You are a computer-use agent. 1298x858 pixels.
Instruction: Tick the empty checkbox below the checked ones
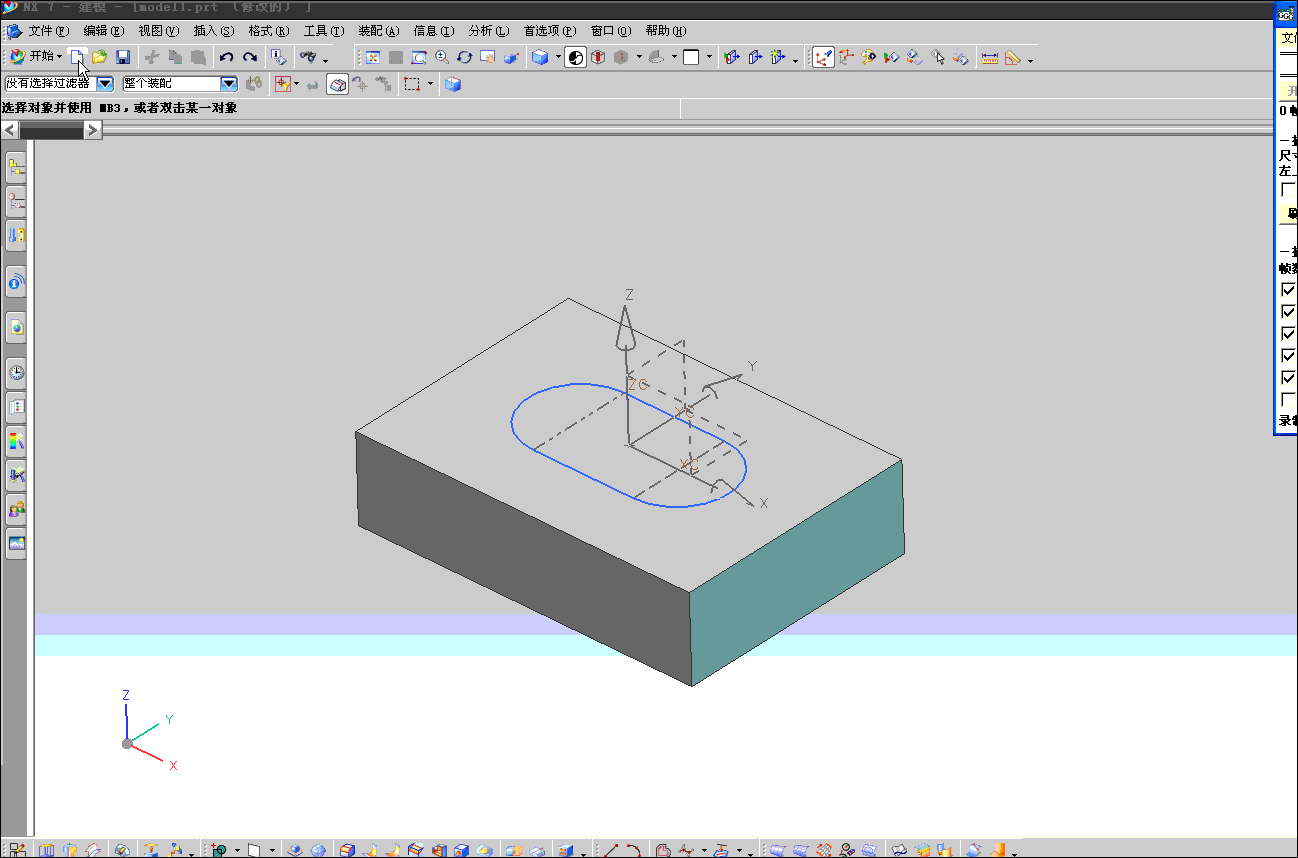point(1289,400)
